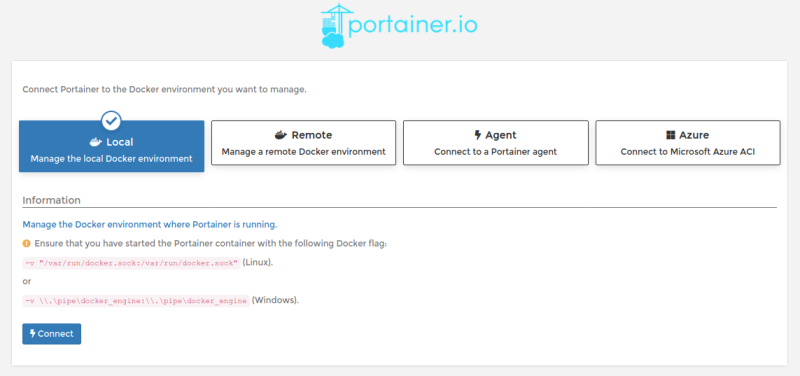800x376 pixels.
Task: Click the lightning bolt icon beside Agent
Action: point(478,135)
